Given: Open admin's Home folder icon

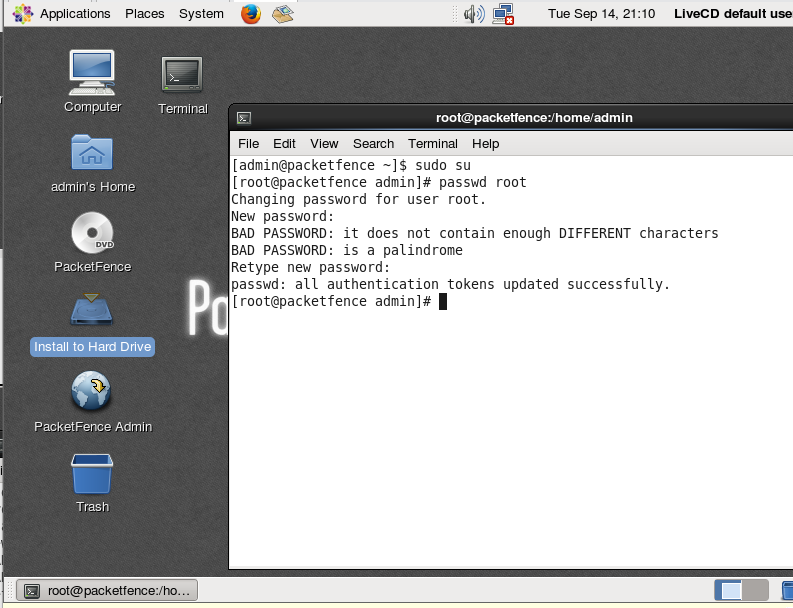Looking at the screenshot, I should 92,152.
